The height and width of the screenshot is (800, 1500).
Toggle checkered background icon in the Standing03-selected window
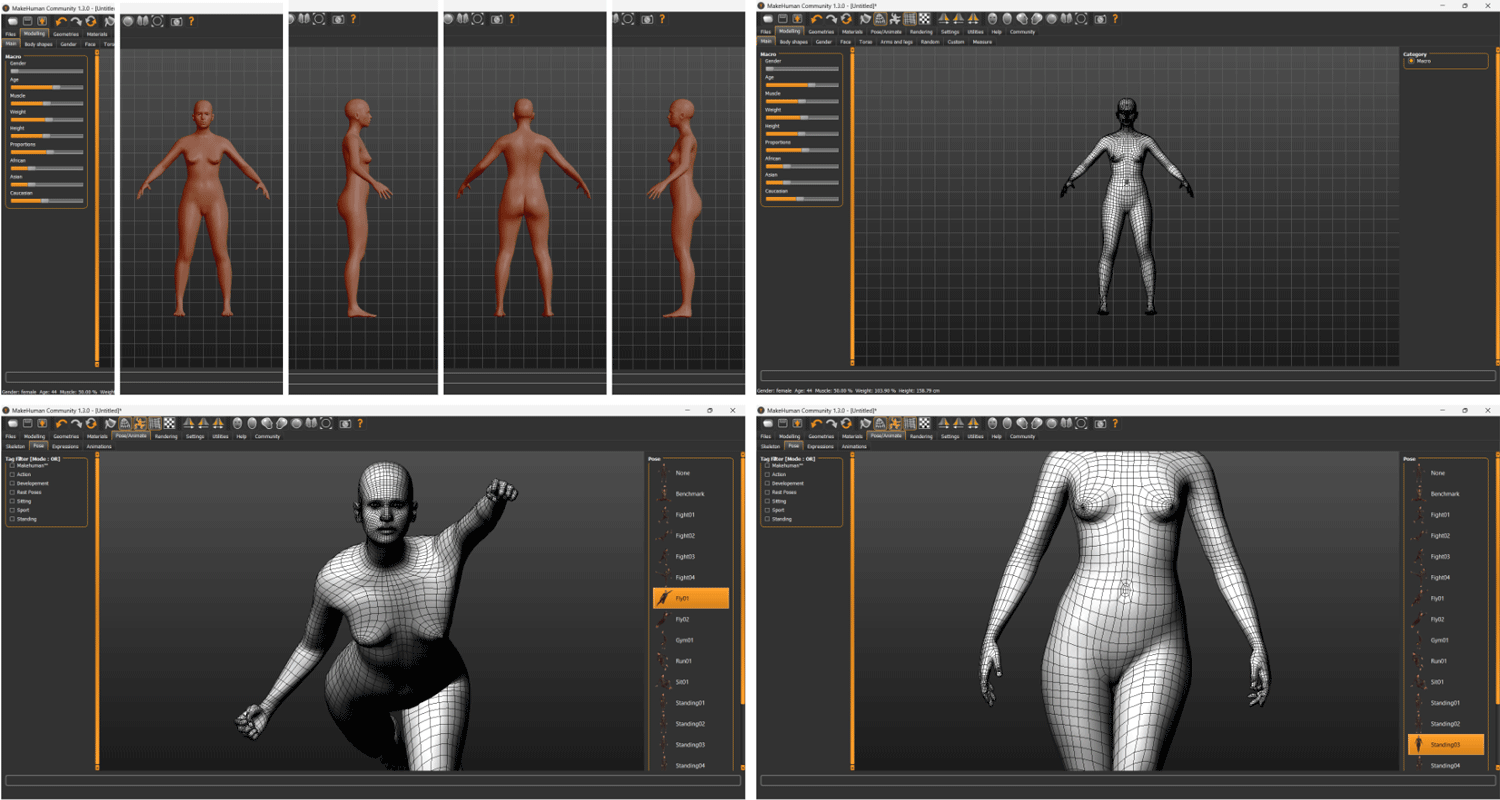(x=925, y=424)
